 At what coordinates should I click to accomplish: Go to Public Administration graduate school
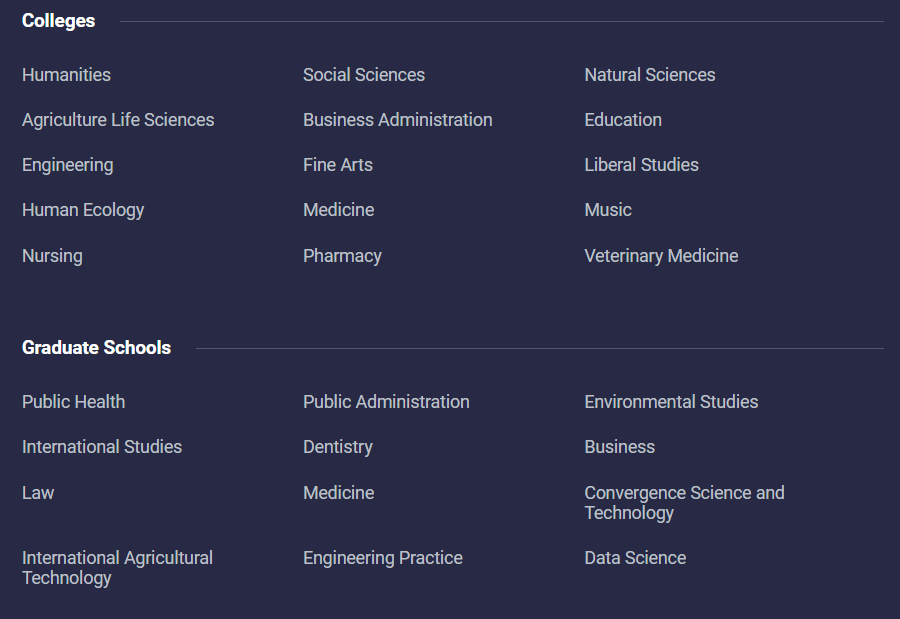point(386,401)
